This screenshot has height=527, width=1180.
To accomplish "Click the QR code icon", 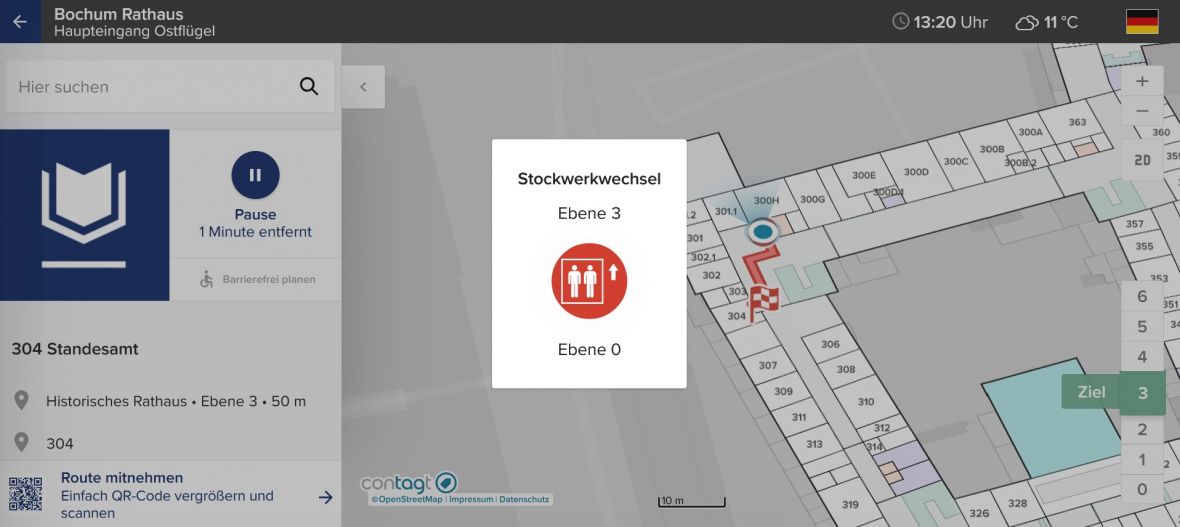I will (x=26, y=495).
